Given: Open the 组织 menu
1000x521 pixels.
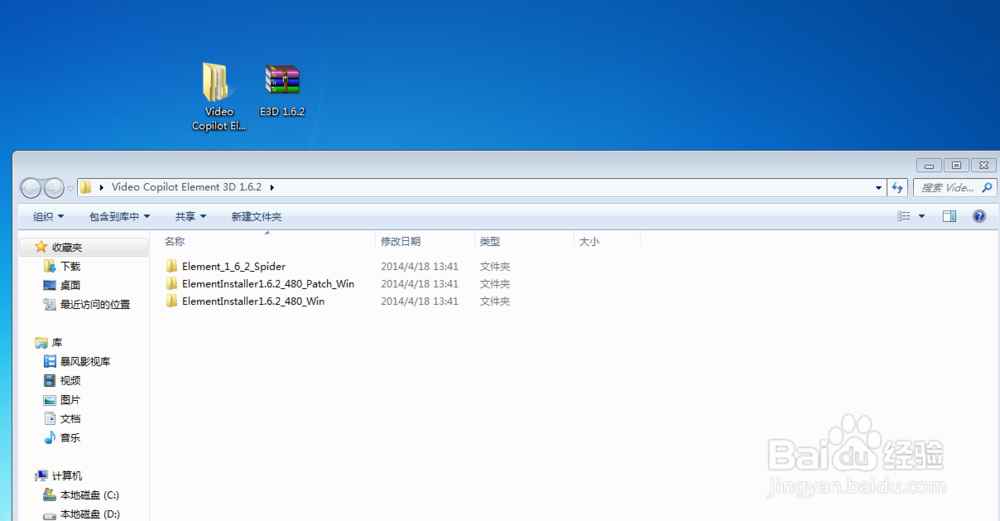Looking at the screenshot, I should point(48,217).
